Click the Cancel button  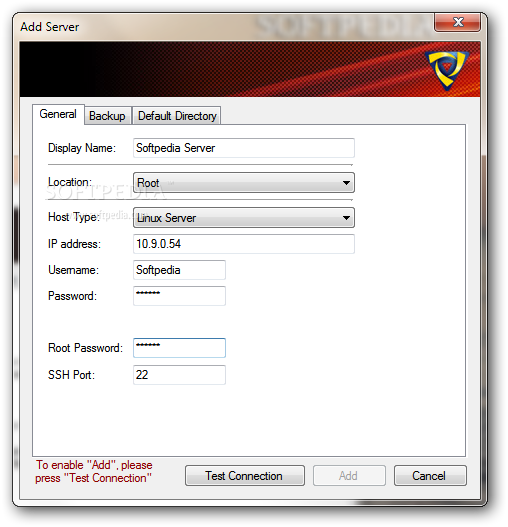click(x=430, y=476)
